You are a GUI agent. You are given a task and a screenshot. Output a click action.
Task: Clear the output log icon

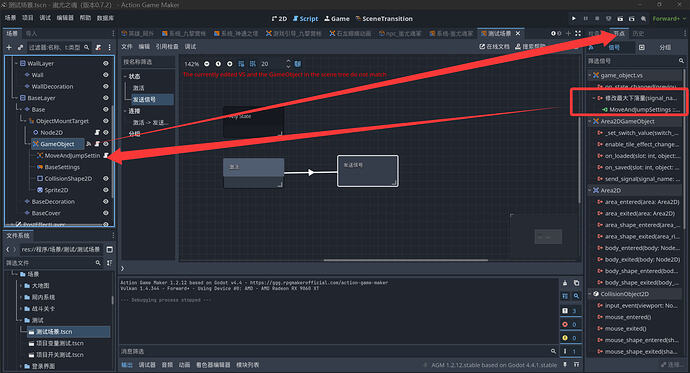click(x=565, y=283)
